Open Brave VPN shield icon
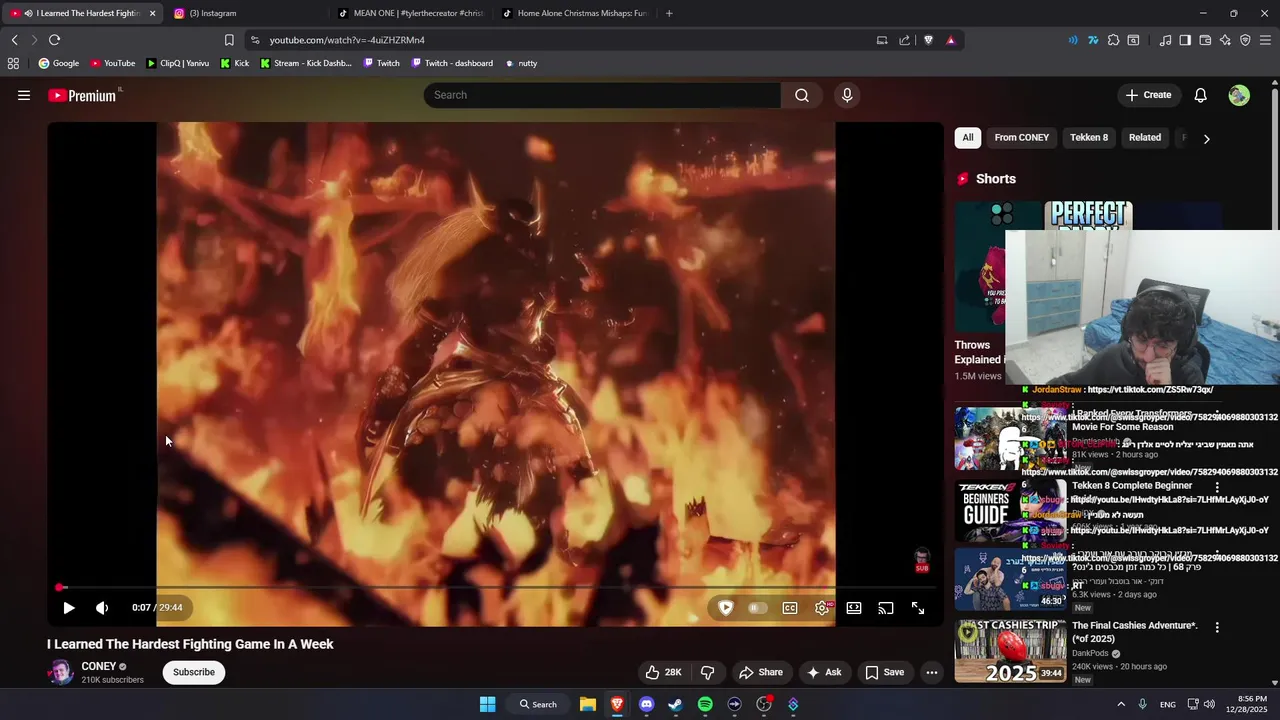The height and width of the screenshot is (720, 1280). tap(1245, 40)
